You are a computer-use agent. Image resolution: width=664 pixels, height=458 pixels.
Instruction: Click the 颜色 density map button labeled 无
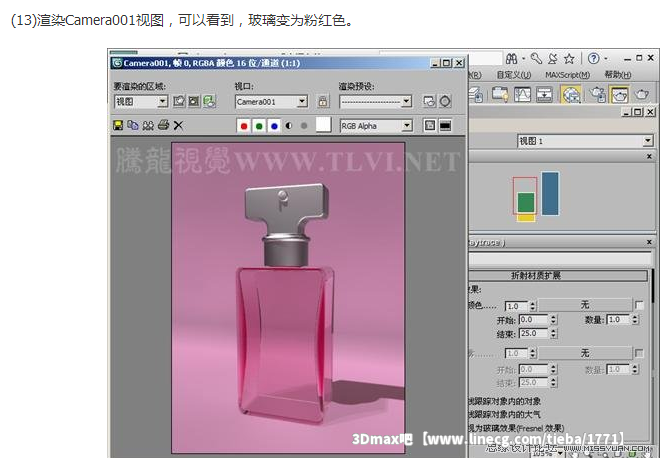[x=585, y=305]
